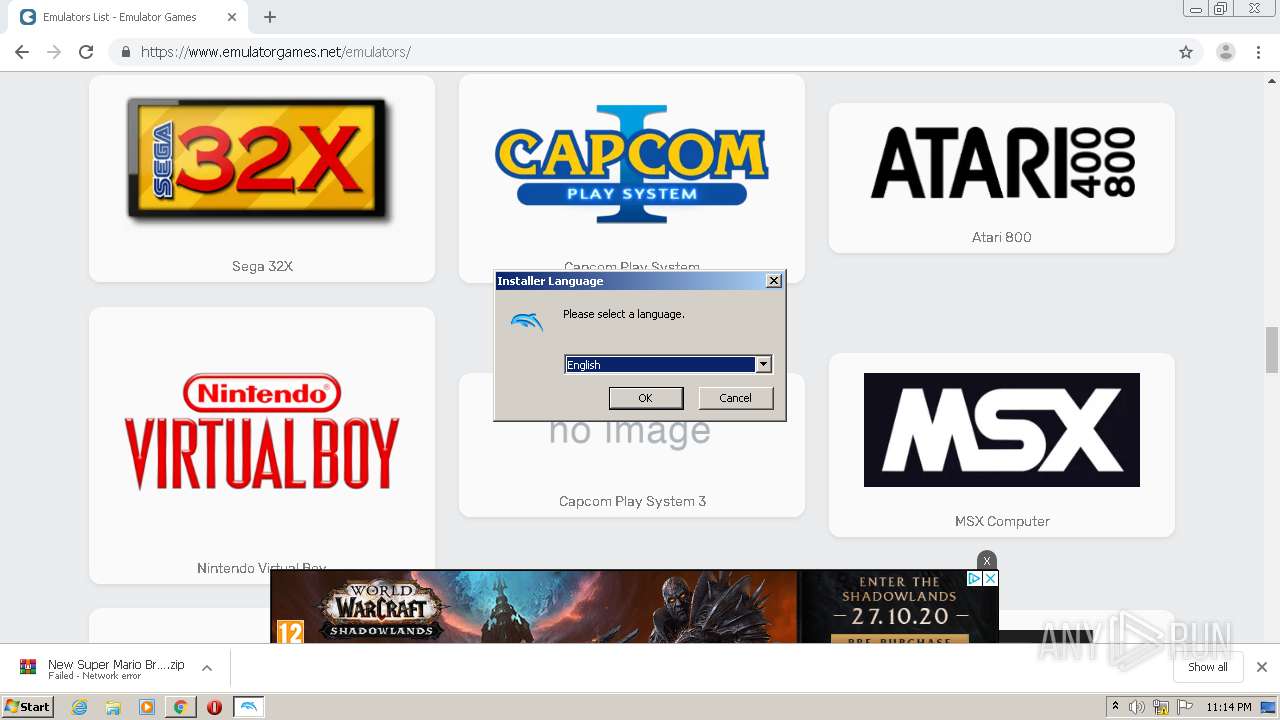Open the Sega 32X emulator card

tap(262, 178)
